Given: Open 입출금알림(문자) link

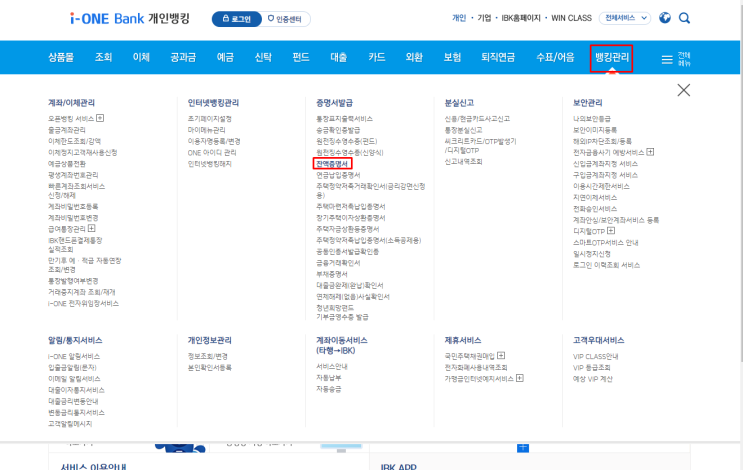Looking at the screenshot, I should point(72,367).
